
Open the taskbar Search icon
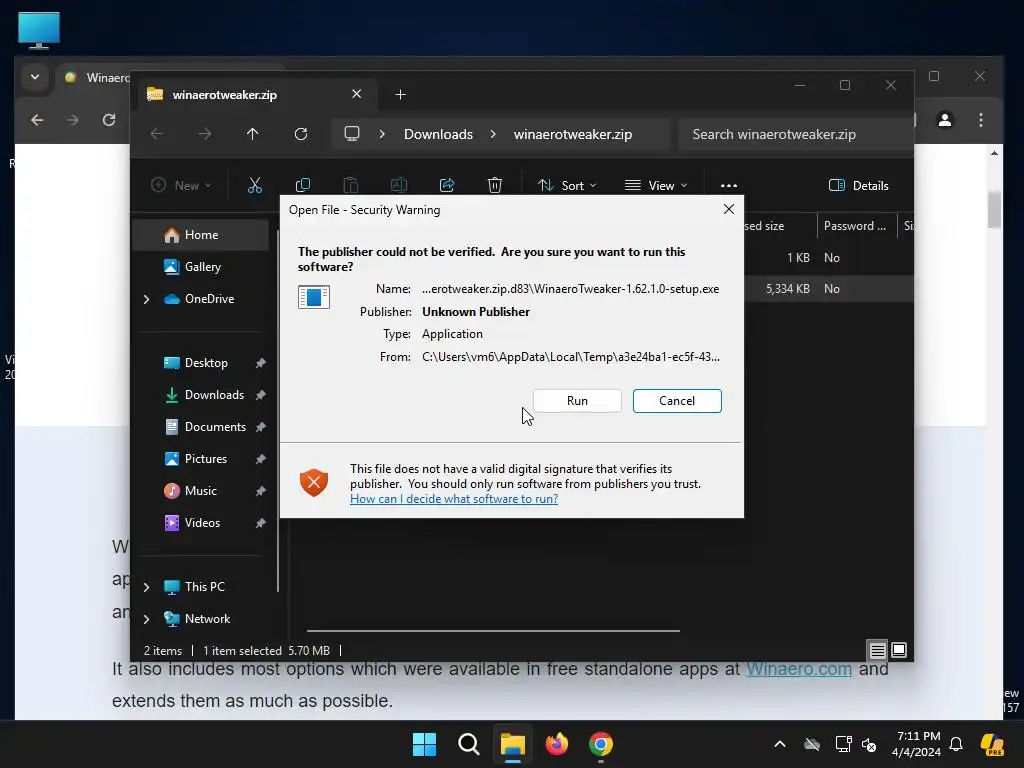click(468, 744)
